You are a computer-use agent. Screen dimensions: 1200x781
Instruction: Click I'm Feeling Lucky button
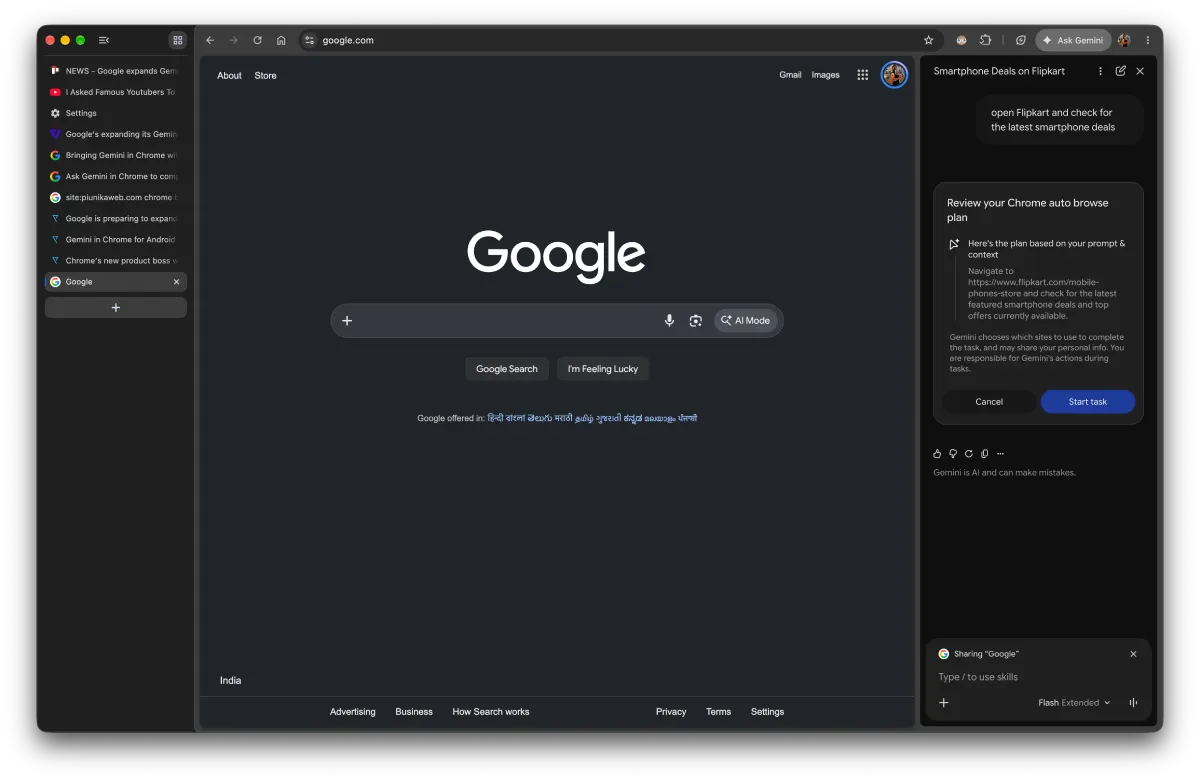603,369
